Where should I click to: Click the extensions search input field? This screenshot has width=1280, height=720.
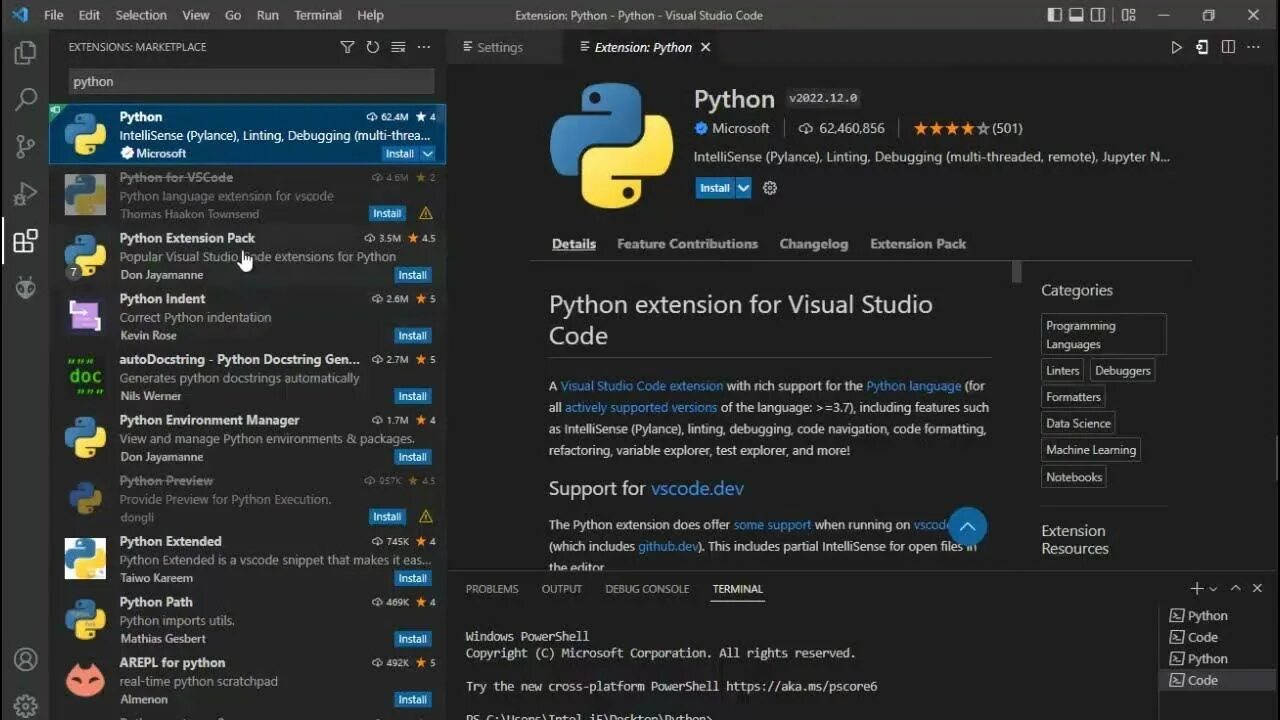point(251,82)
